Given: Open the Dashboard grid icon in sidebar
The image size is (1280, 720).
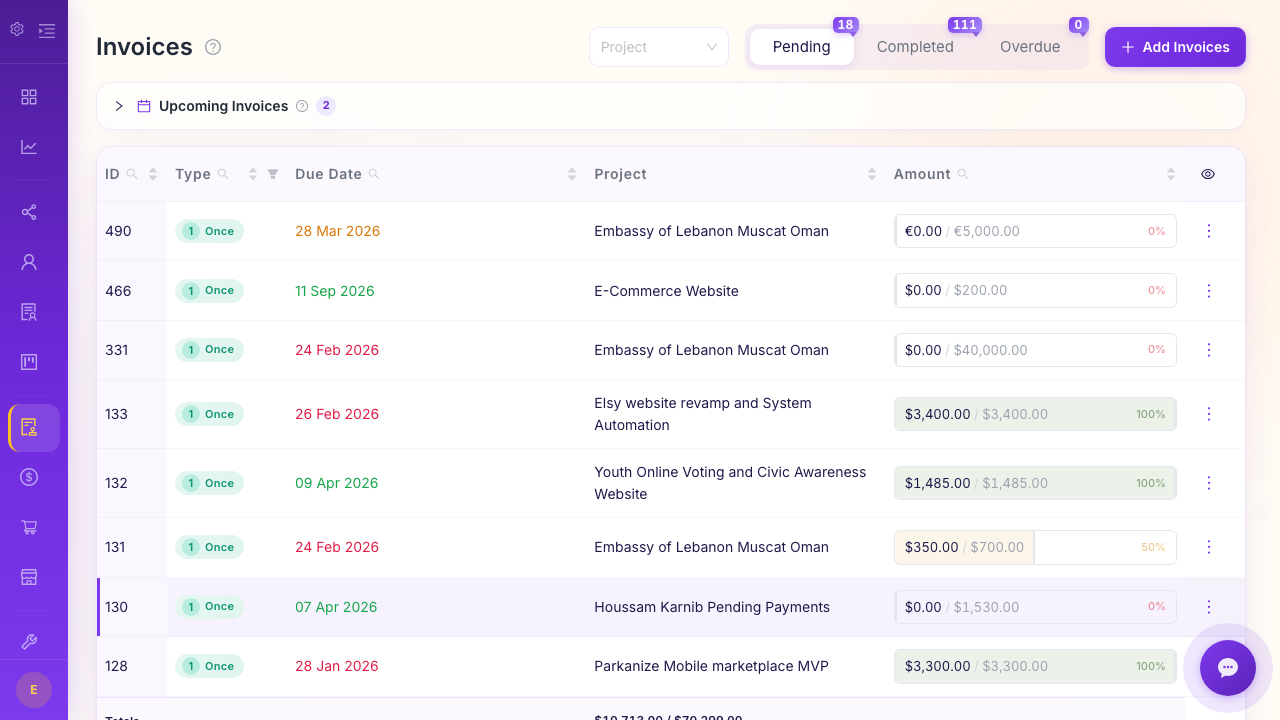Looking at the screenshot, I should [29, 97].
